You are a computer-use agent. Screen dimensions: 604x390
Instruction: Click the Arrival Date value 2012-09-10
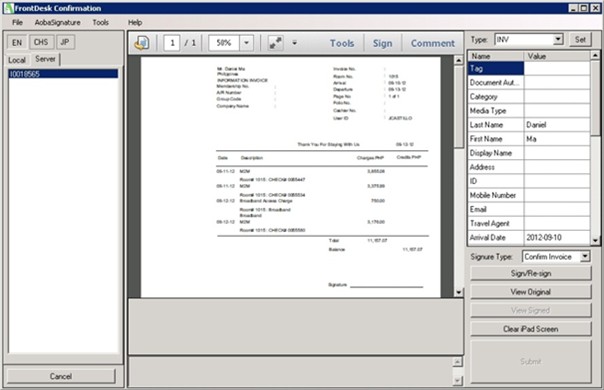pyautogui.click(x=557, y=237)
